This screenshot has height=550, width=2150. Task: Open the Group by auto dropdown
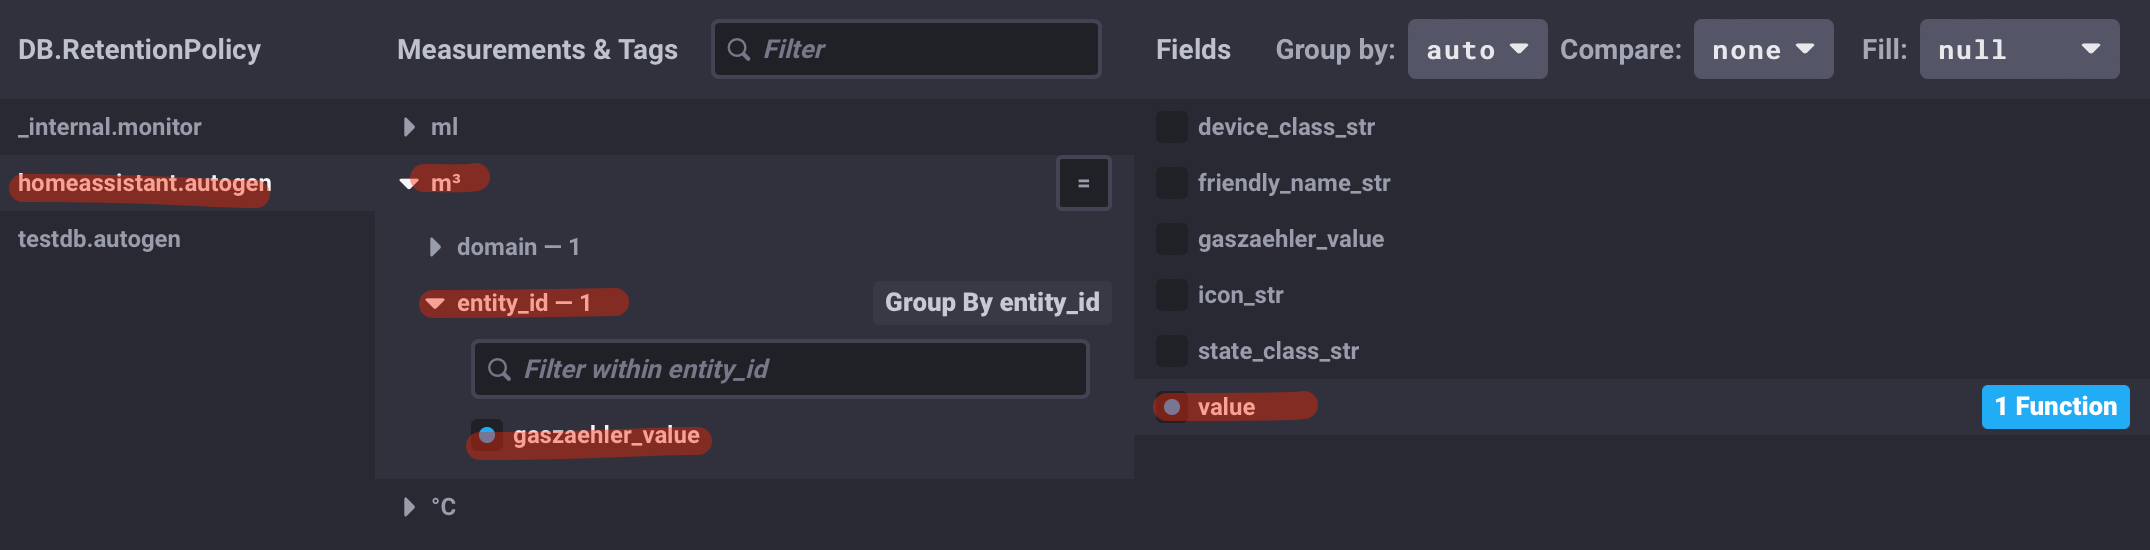pyautogui.click(x=1477, y=49)
